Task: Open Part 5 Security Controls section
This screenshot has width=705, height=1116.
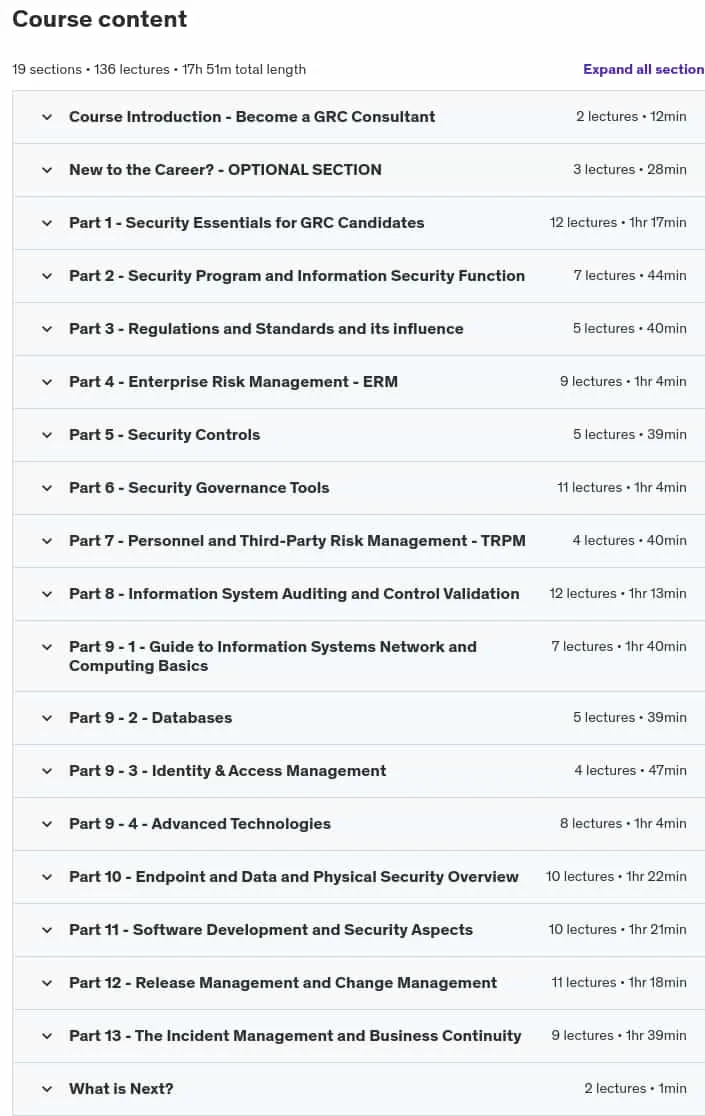Action: point(359,435)
